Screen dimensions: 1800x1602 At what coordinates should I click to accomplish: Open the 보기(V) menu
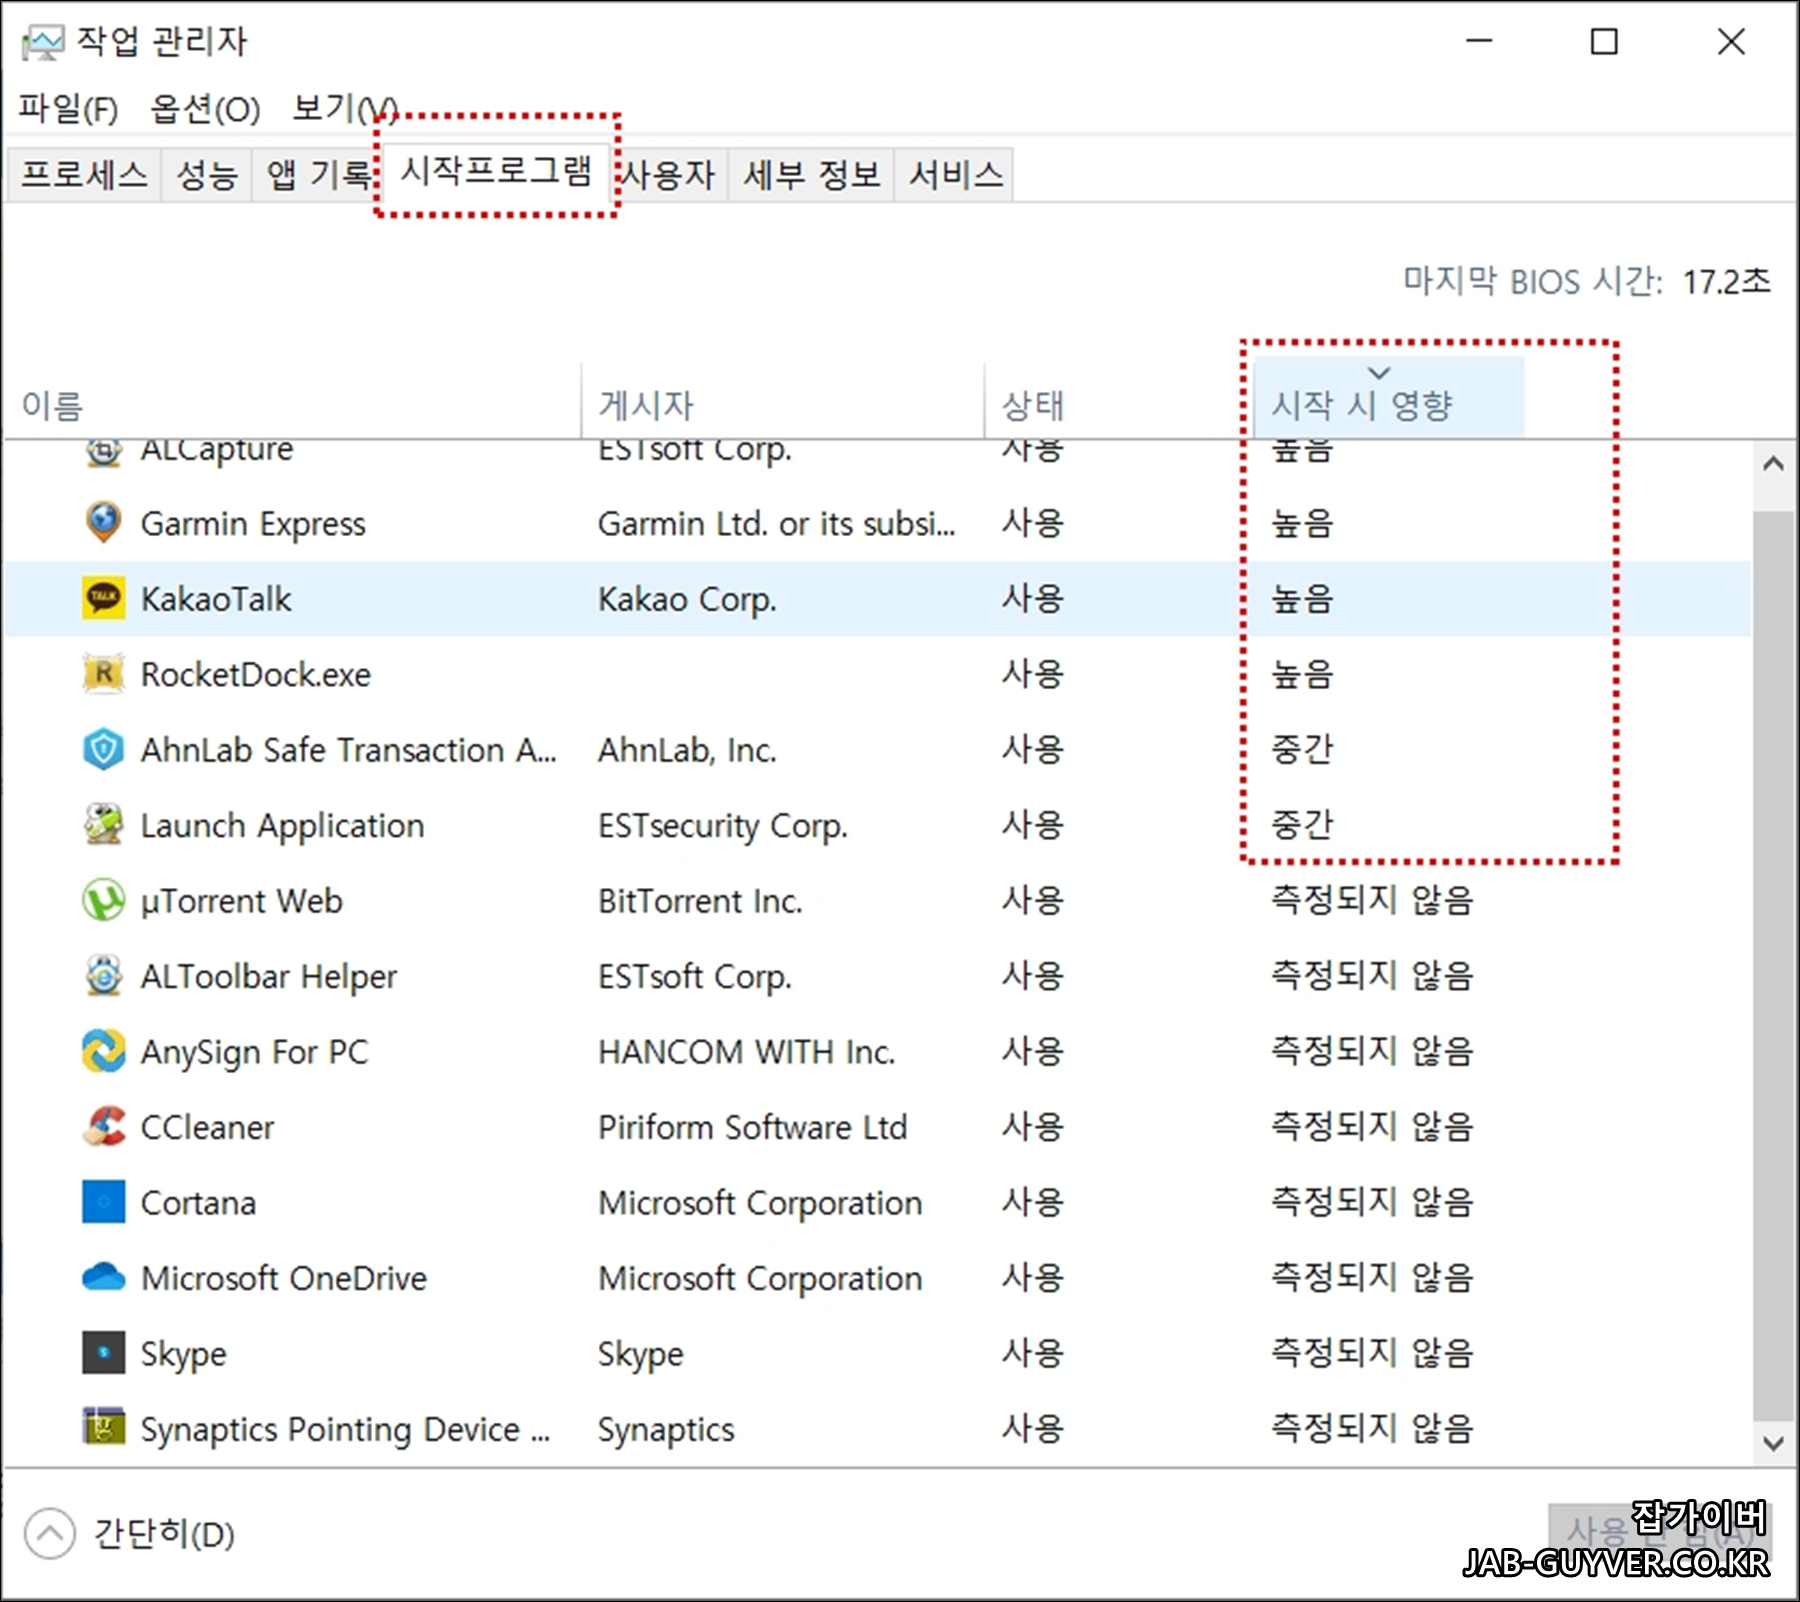pyautogui.click(x=345, y=108)
